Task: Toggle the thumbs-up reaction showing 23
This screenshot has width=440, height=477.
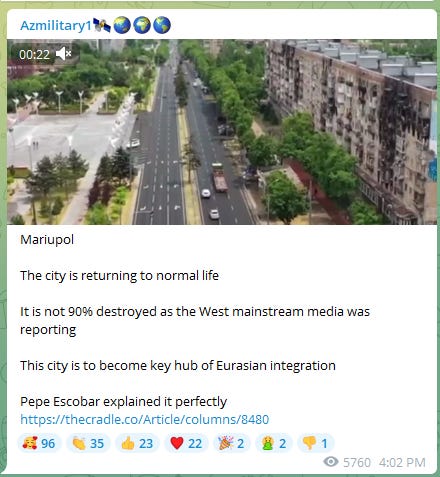Action: coord(137,443)
